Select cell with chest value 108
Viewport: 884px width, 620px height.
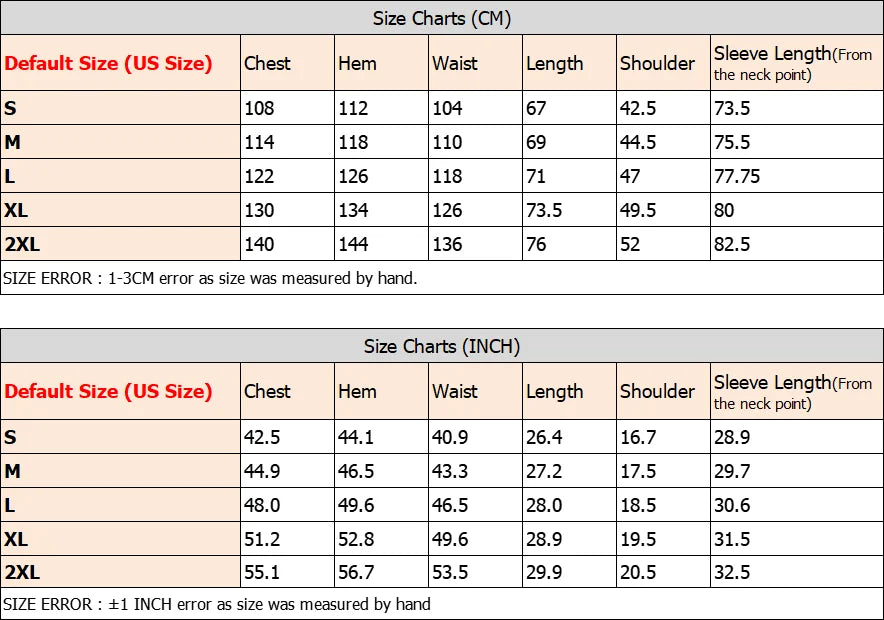pos(288,108)
